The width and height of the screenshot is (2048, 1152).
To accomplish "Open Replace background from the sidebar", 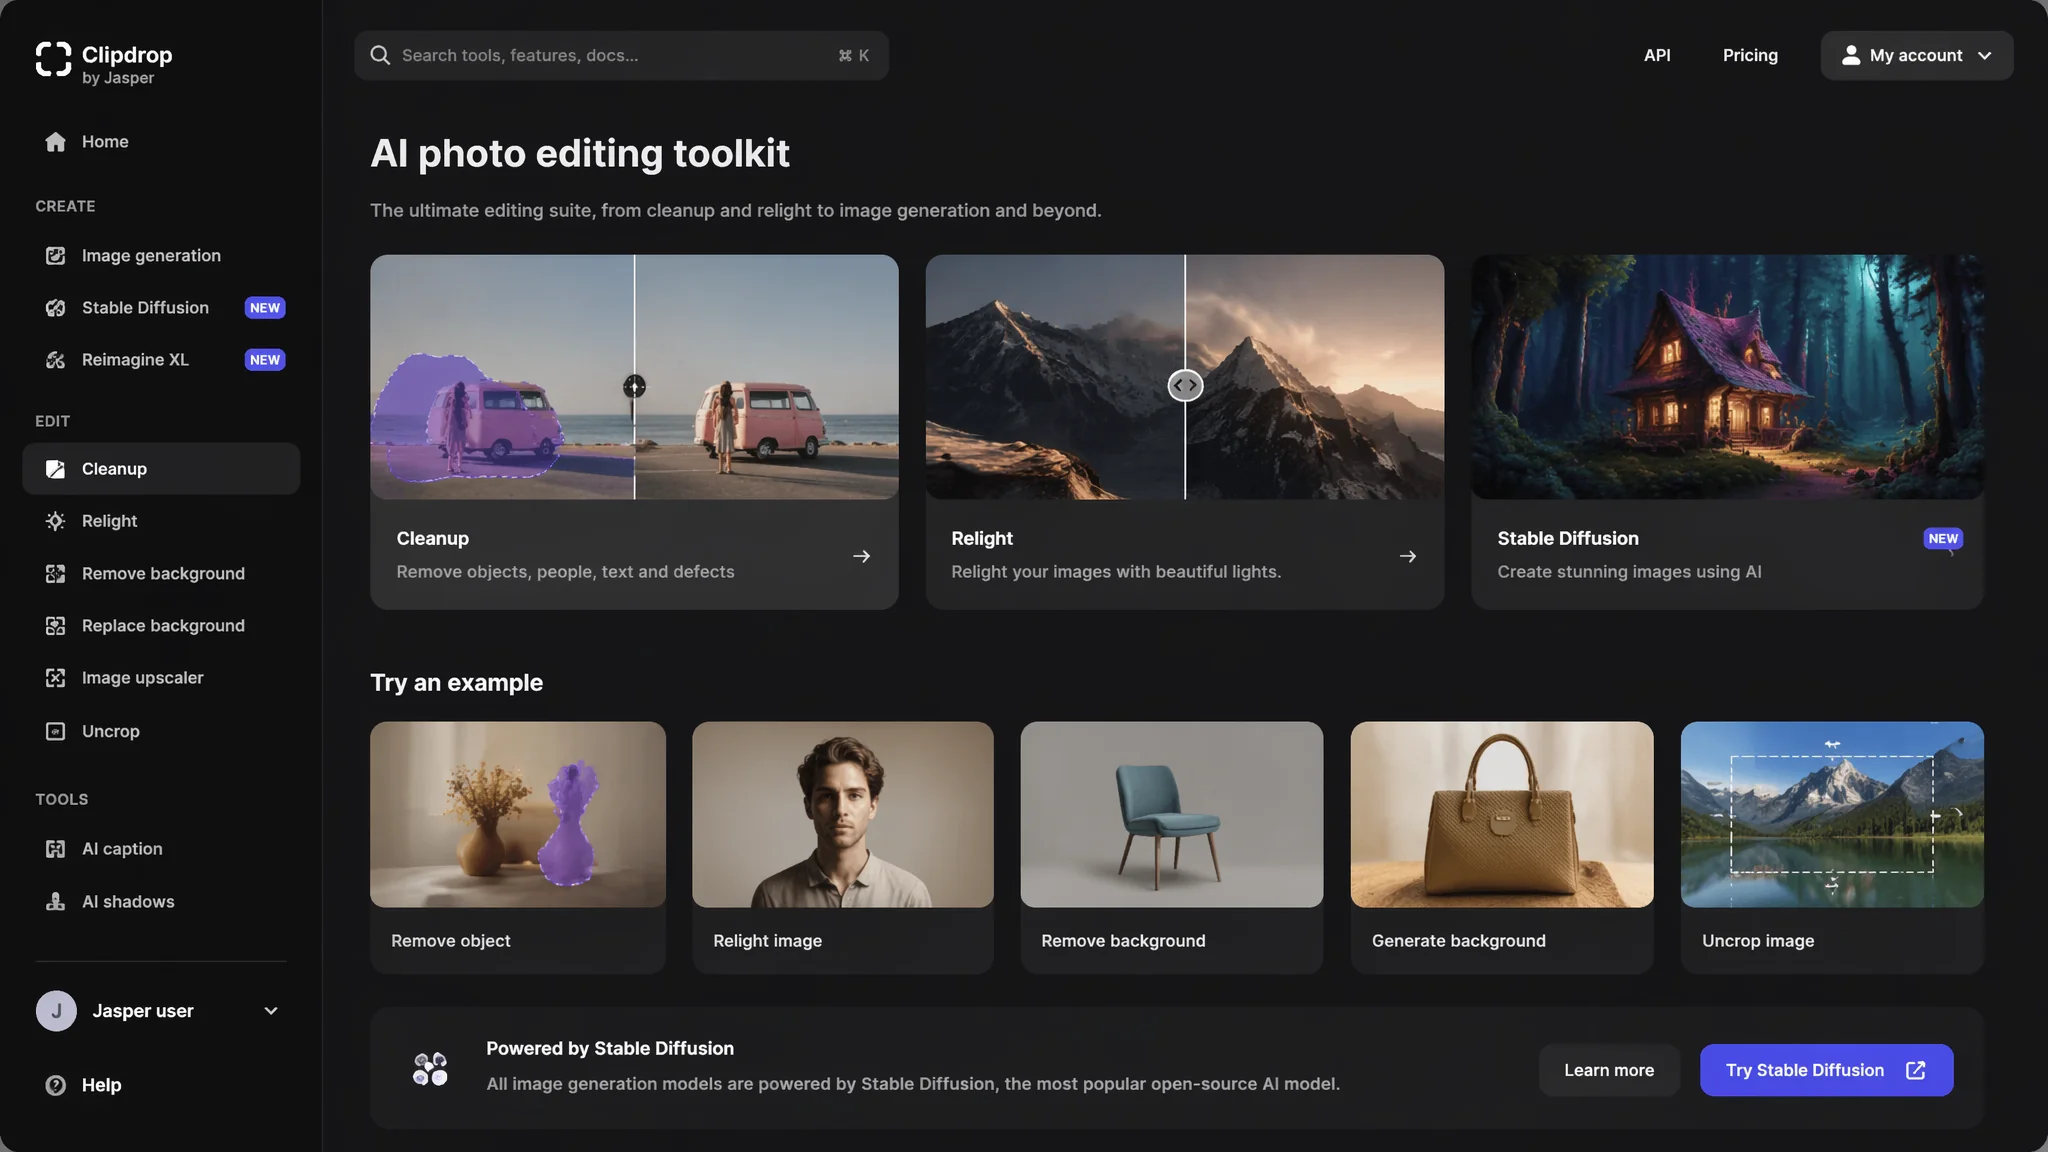I will (161, 626).
